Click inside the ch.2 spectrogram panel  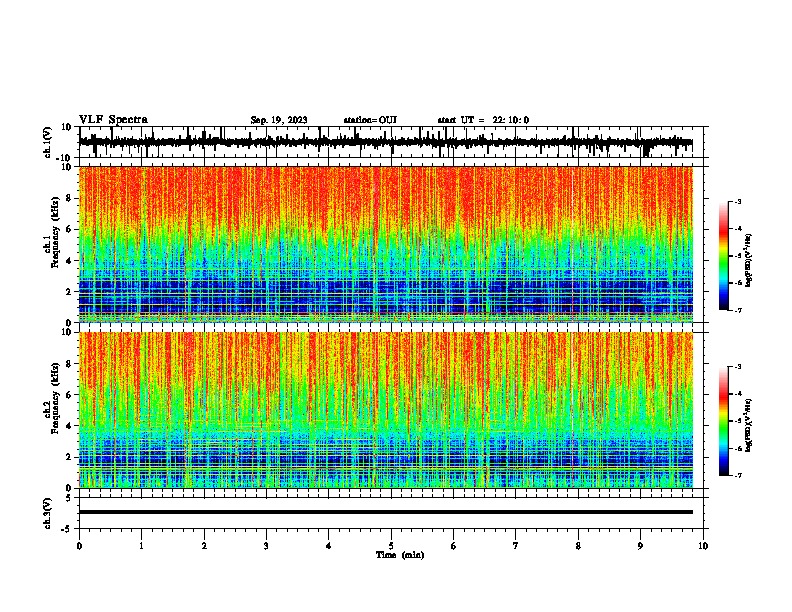pyautogui.click(x=386, y=410)
